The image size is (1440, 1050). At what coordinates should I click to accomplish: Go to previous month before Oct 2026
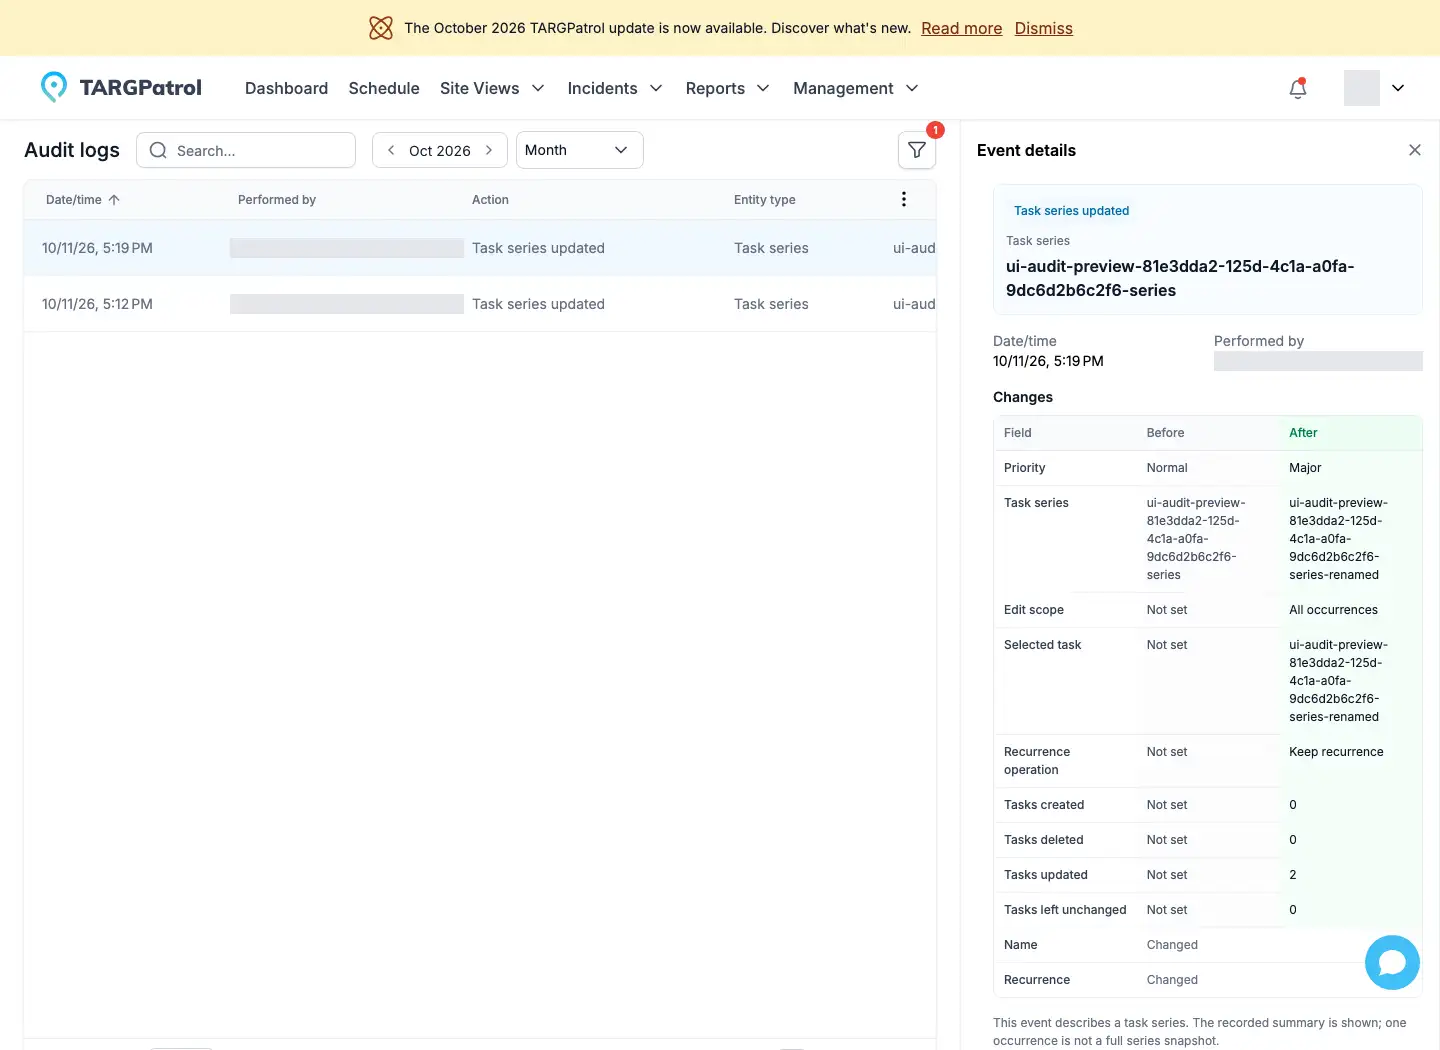pyautogui.click(x=391, y=150)
